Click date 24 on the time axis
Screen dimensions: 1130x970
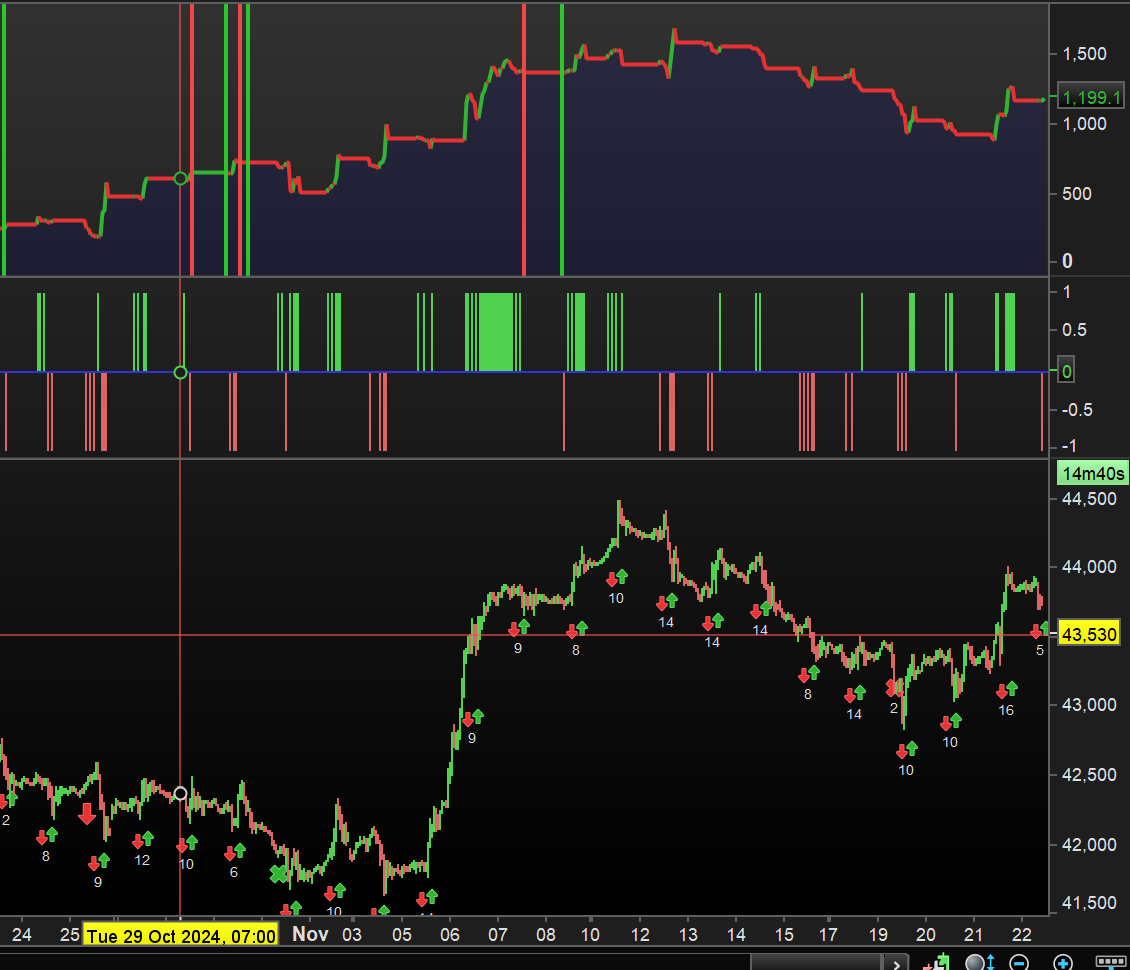22,935
